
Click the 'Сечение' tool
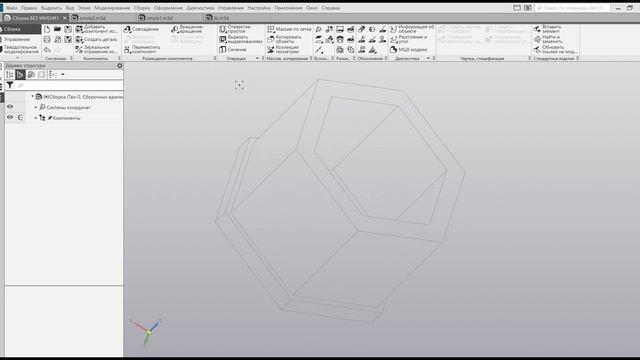pyautogui.click(x=233, y=49)
